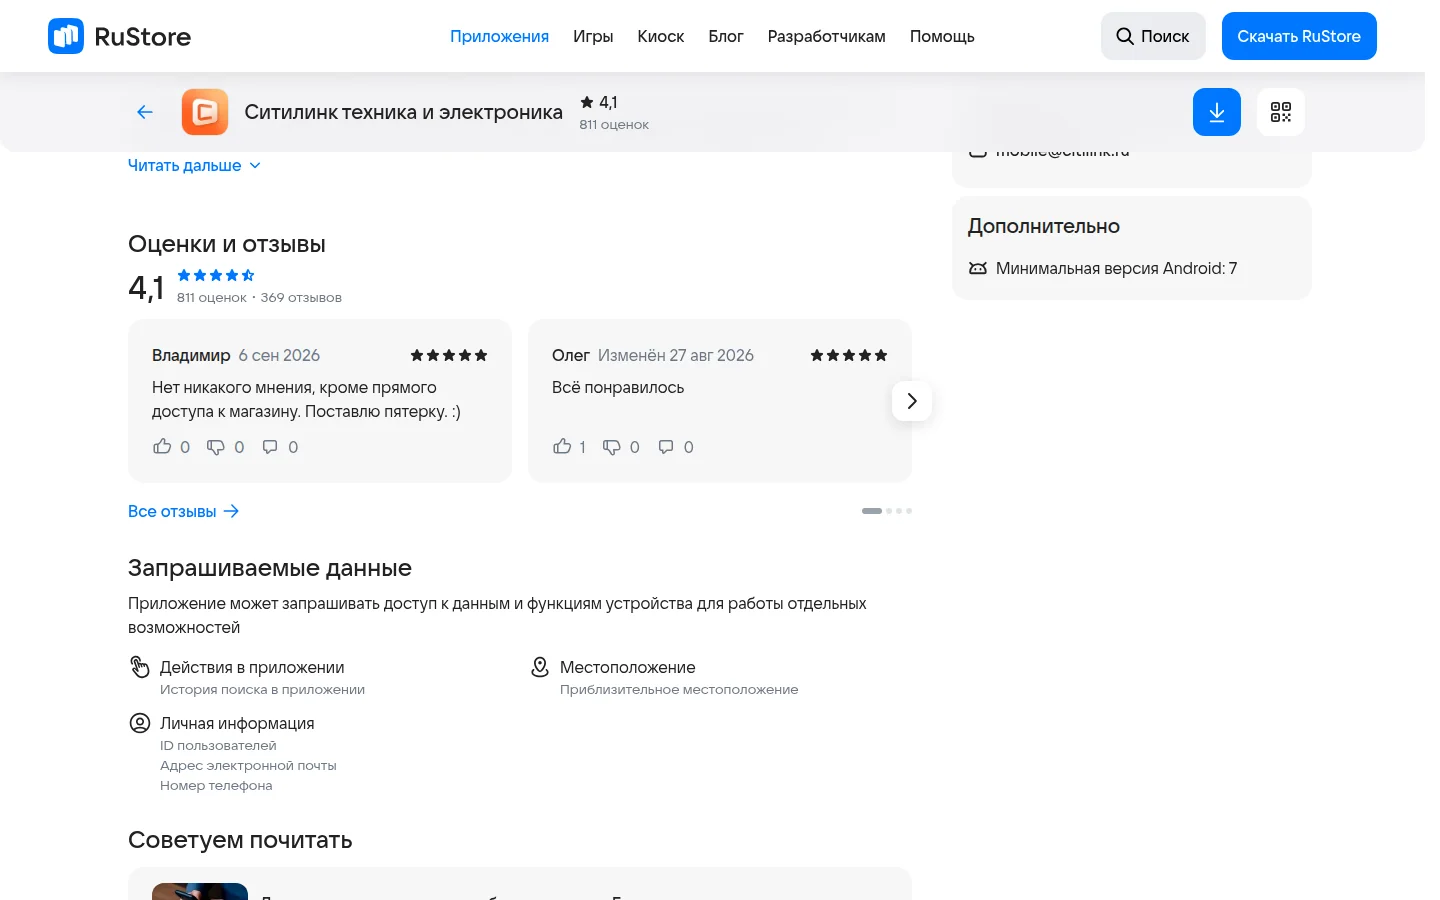This screenshot has width=1440, height=900.
Task: Open Владимир's review card text
Action: (306, 399)
